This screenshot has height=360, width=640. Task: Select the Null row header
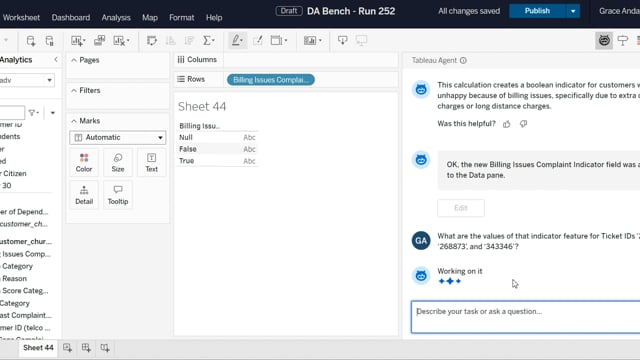[186, 138]
